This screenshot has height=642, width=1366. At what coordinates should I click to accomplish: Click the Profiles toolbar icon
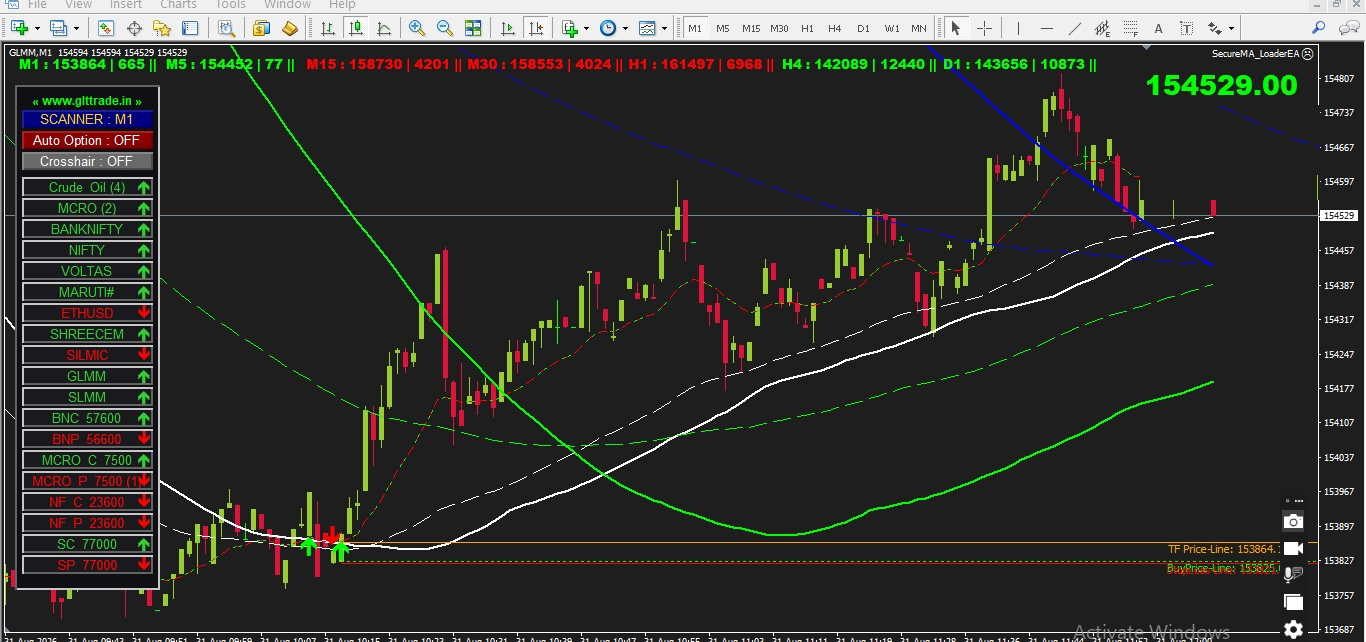[58, 28]
